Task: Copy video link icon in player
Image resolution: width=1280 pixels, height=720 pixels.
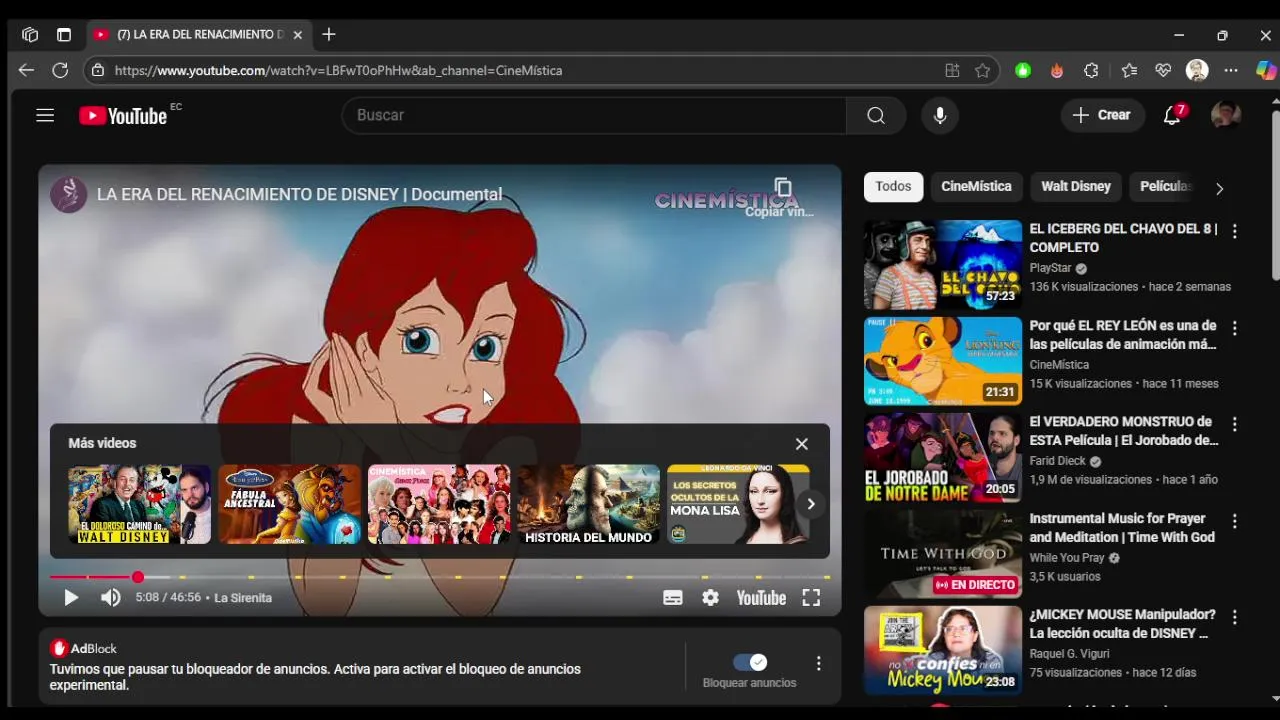Action: coord(783,188)
